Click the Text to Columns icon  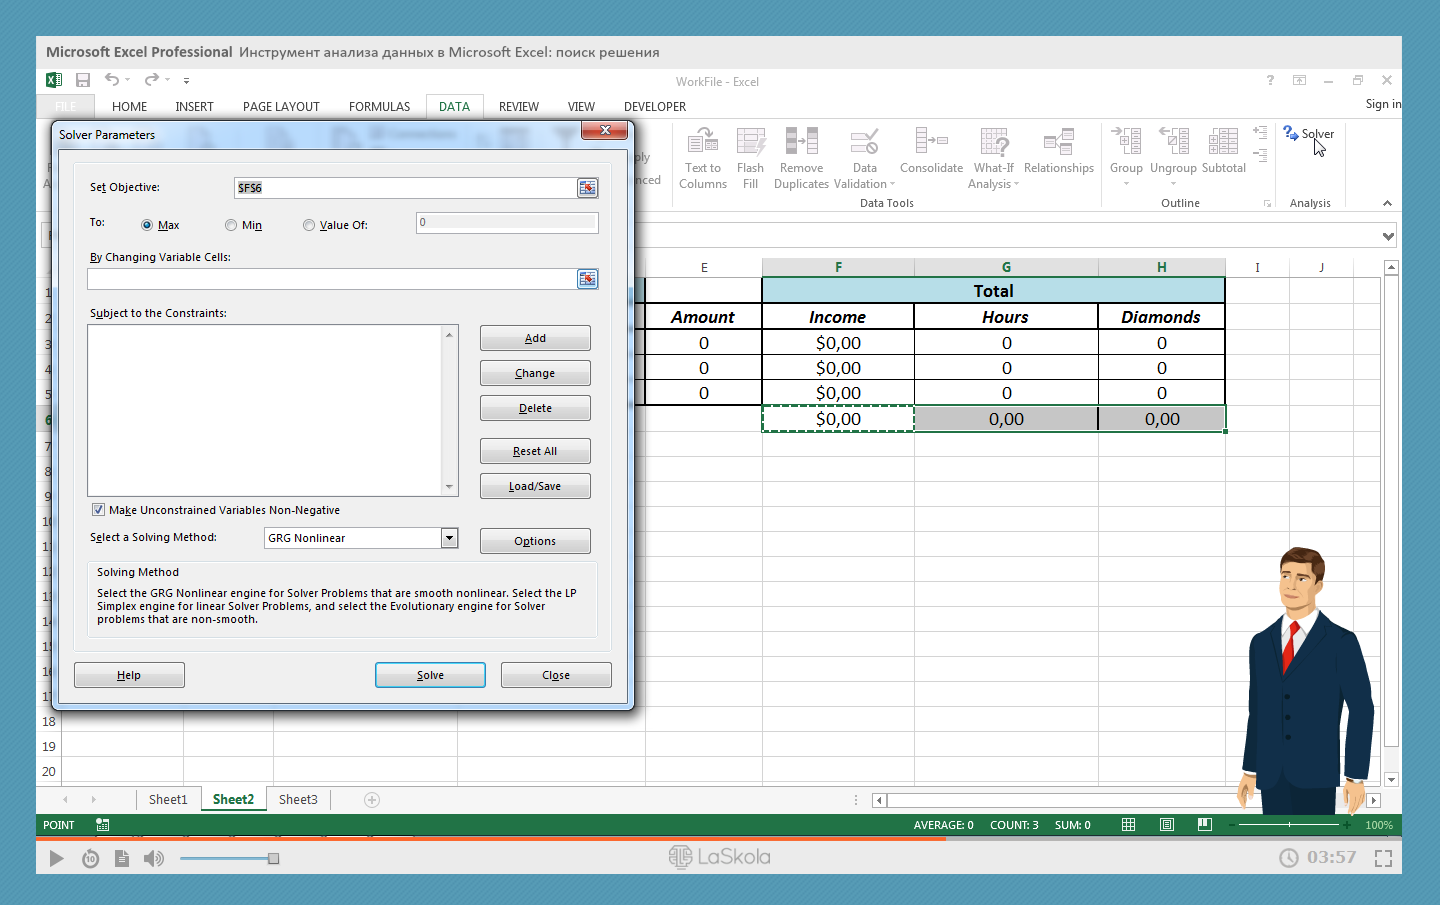point(702,142)
